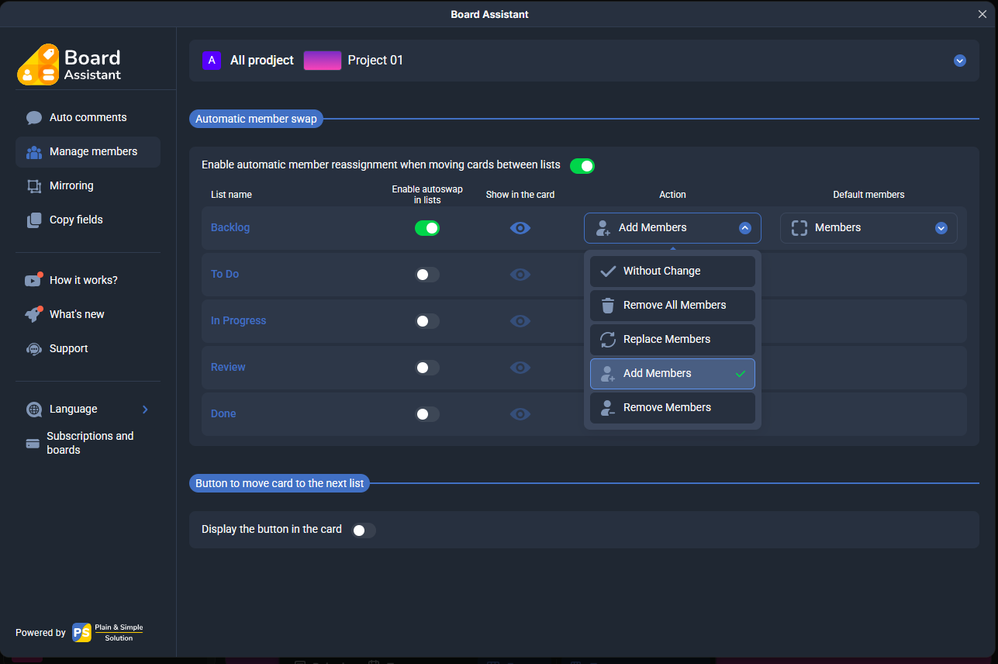
Task: Click Button to move card section header
Action: tap(279, 484)
